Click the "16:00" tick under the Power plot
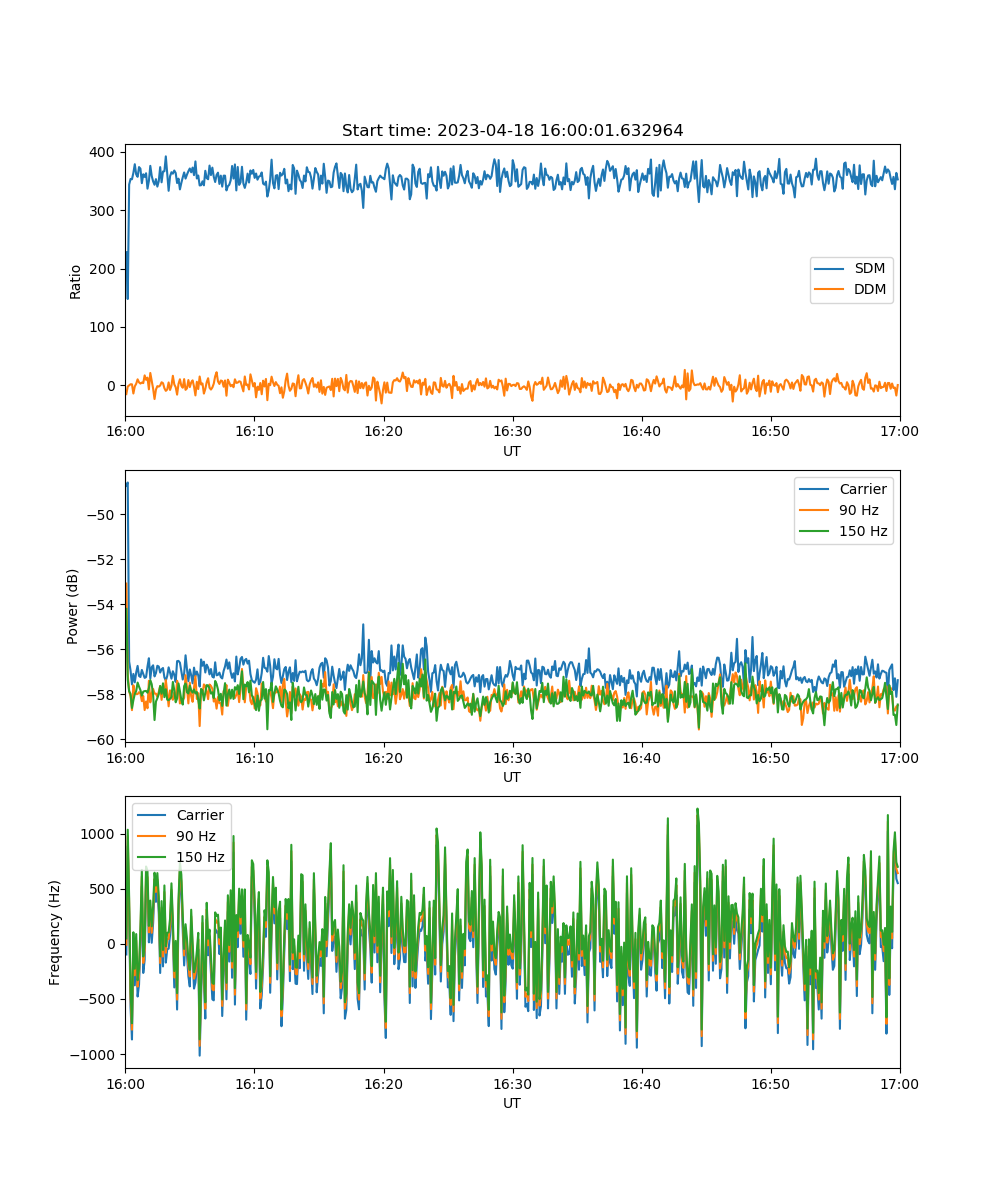The height and width of the screenshot is (1200, 1000). pyautogui.click(x=125, y=757)
